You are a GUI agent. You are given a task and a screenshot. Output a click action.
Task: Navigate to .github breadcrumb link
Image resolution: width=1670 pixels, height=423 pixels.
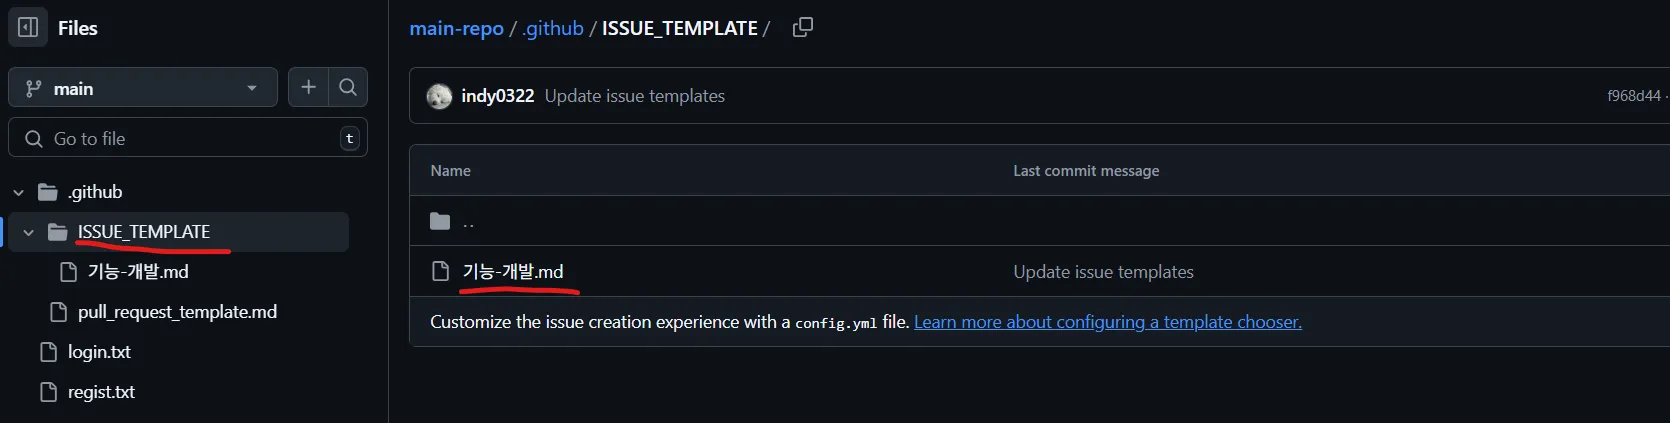[x=552, y=28]
